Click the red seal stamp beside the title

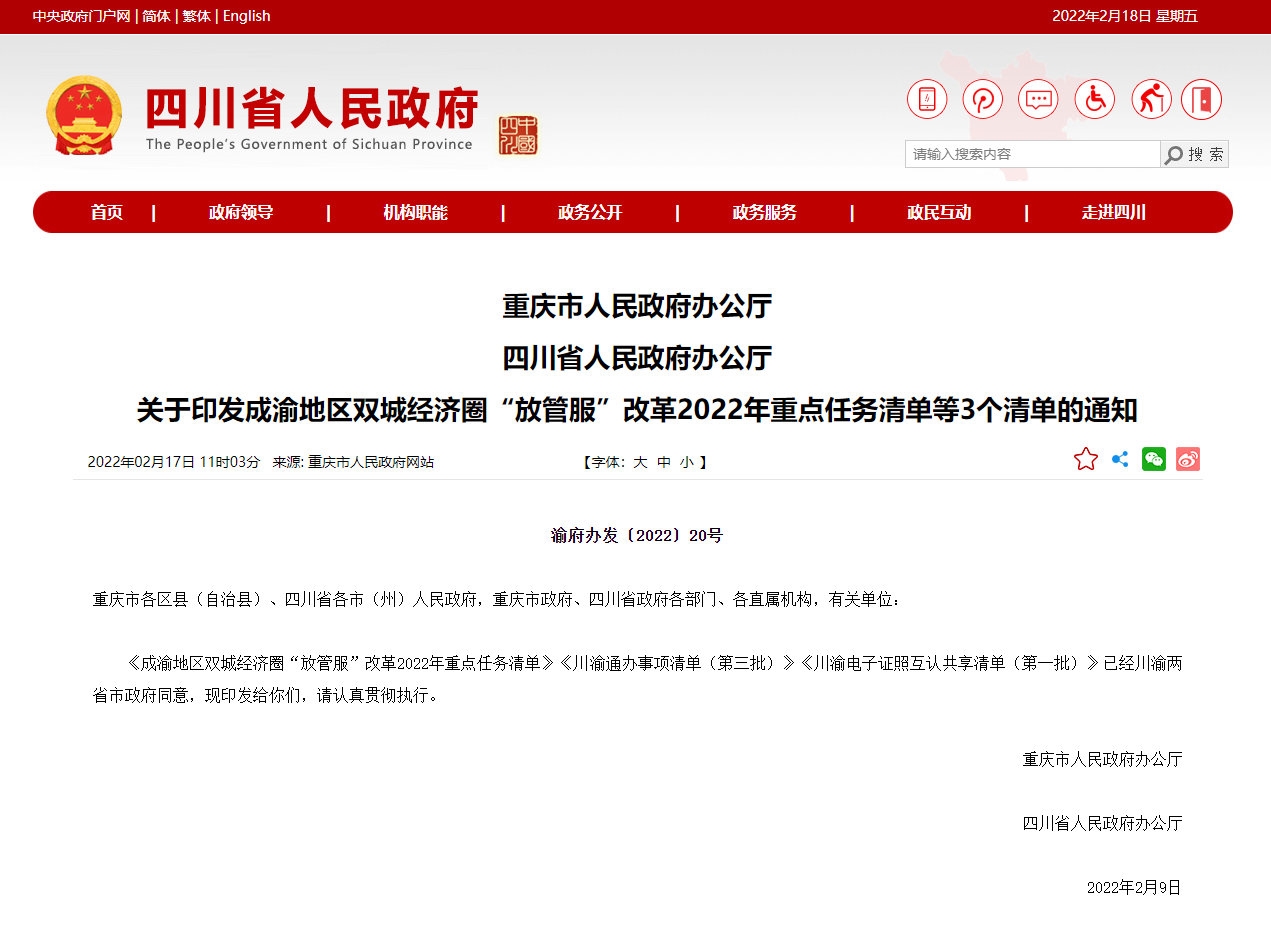[x=518, y=135]
